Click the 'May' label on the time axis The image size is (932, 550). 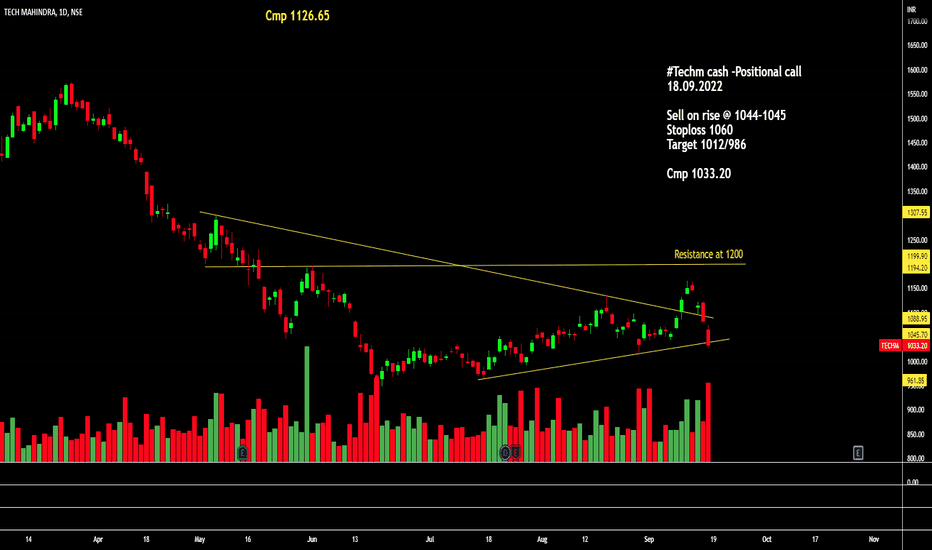tap(200, 539)
